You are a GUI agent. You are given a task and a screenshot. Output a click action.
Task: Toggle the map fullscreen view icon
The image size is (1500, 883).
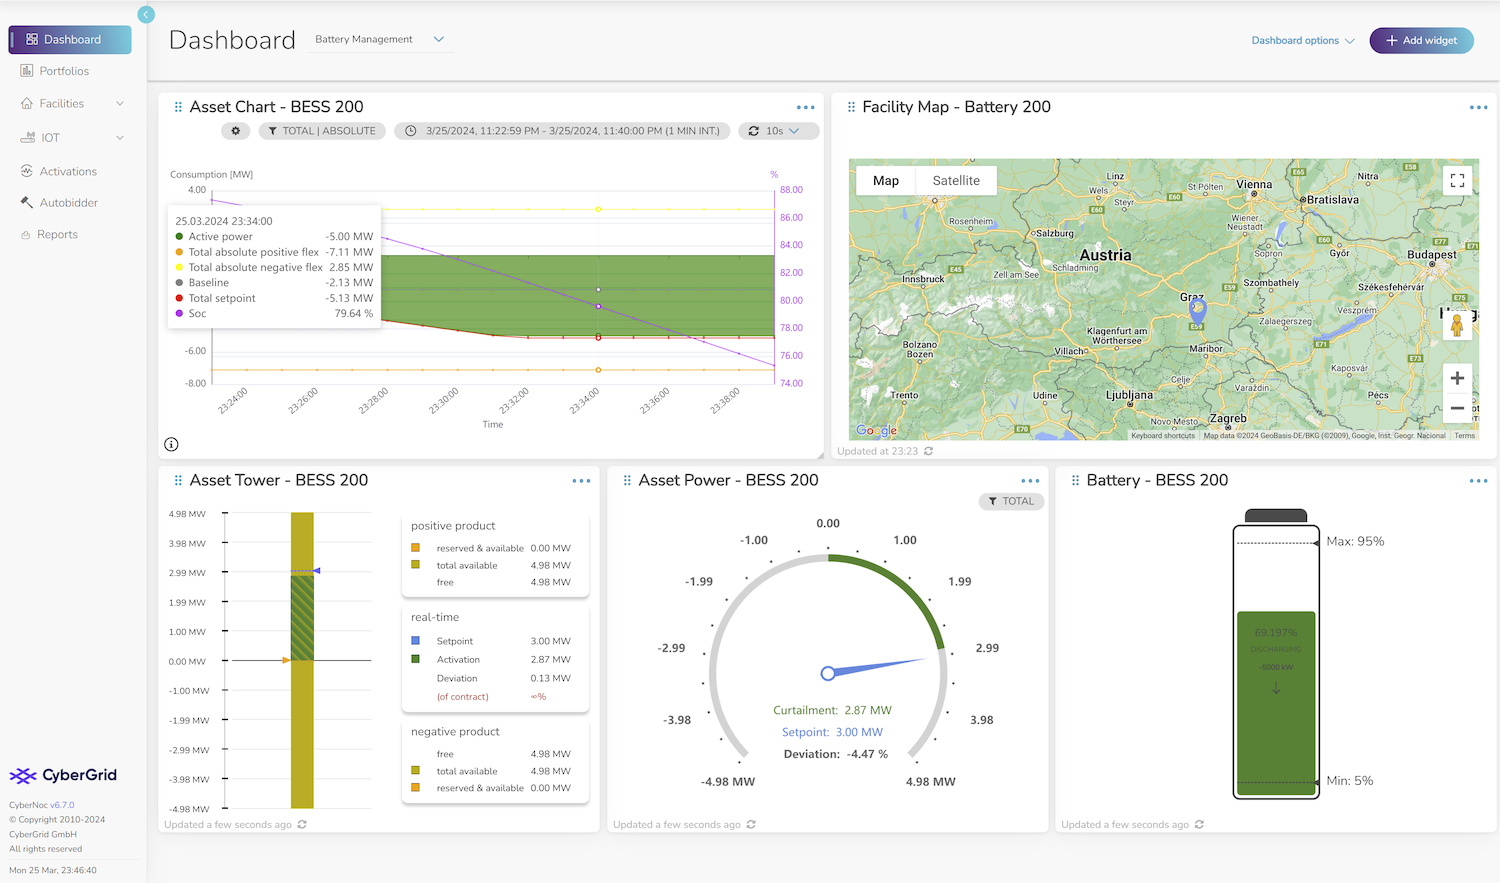tap(1457, 181)
